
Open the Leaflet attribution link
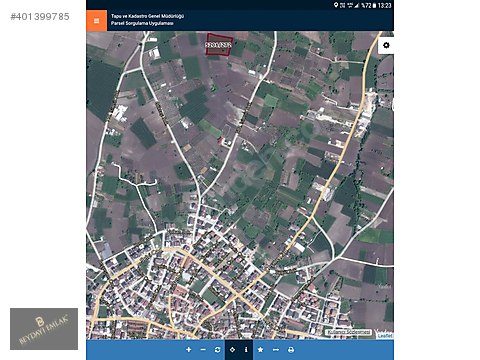coord(385,335)
